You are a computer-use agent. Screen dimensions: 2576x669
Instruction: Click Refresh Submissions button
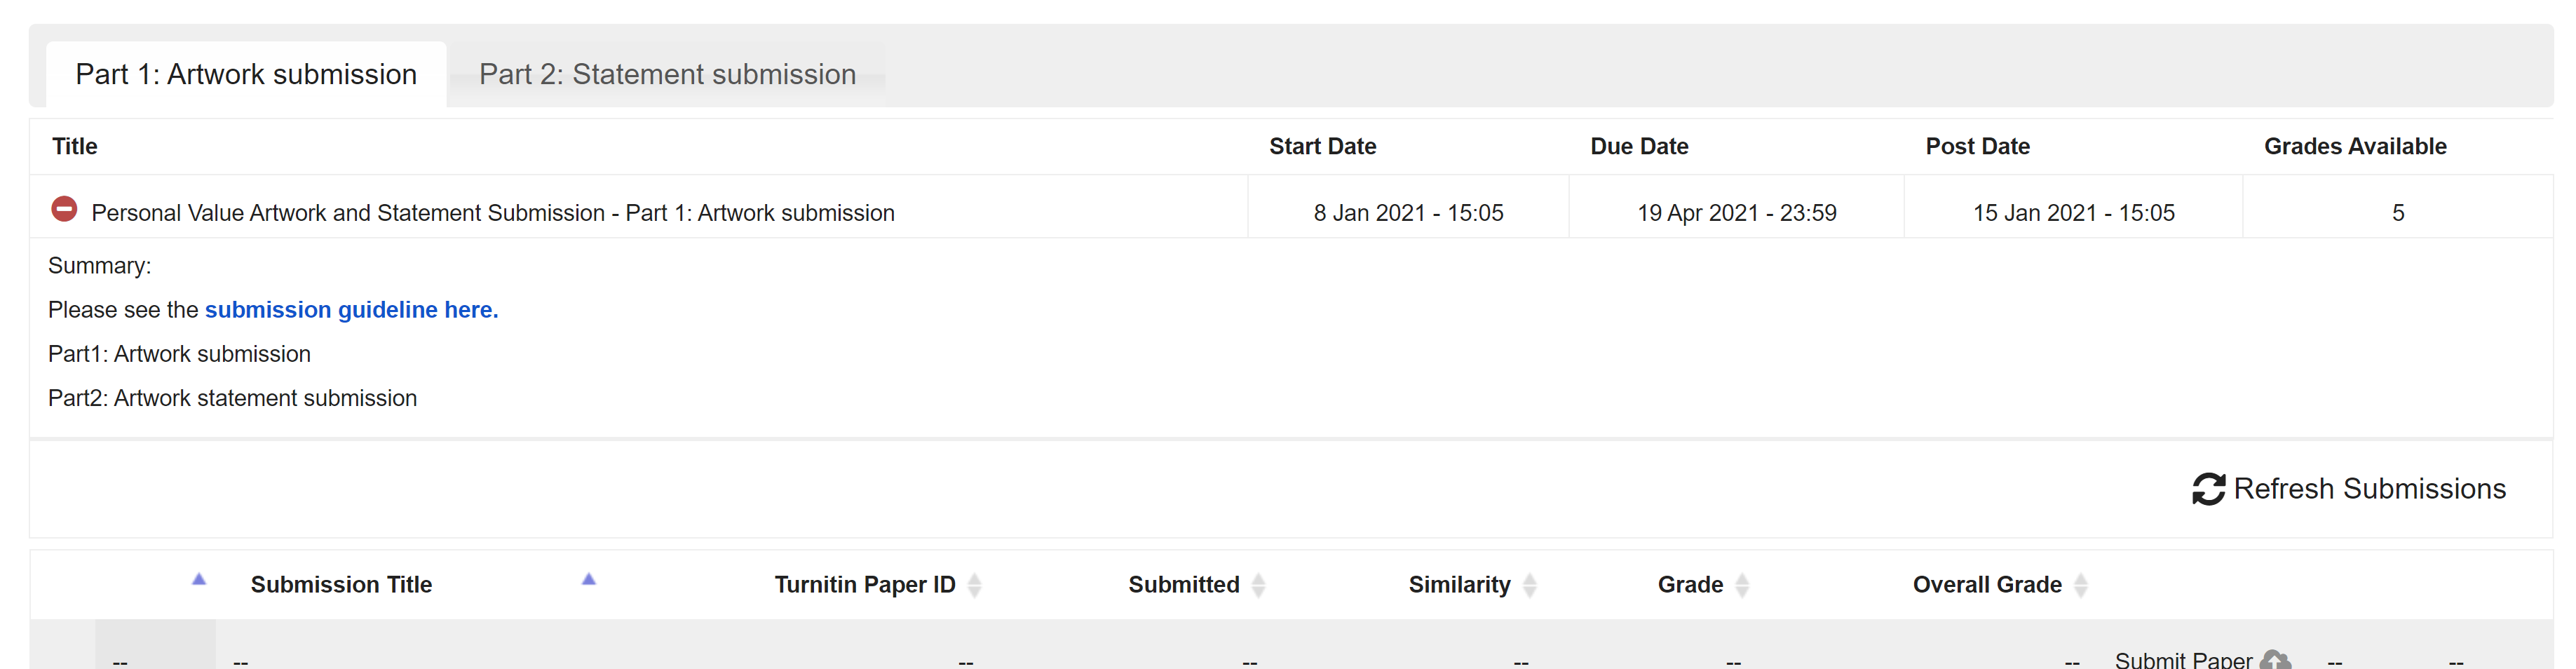(2349, 489)
